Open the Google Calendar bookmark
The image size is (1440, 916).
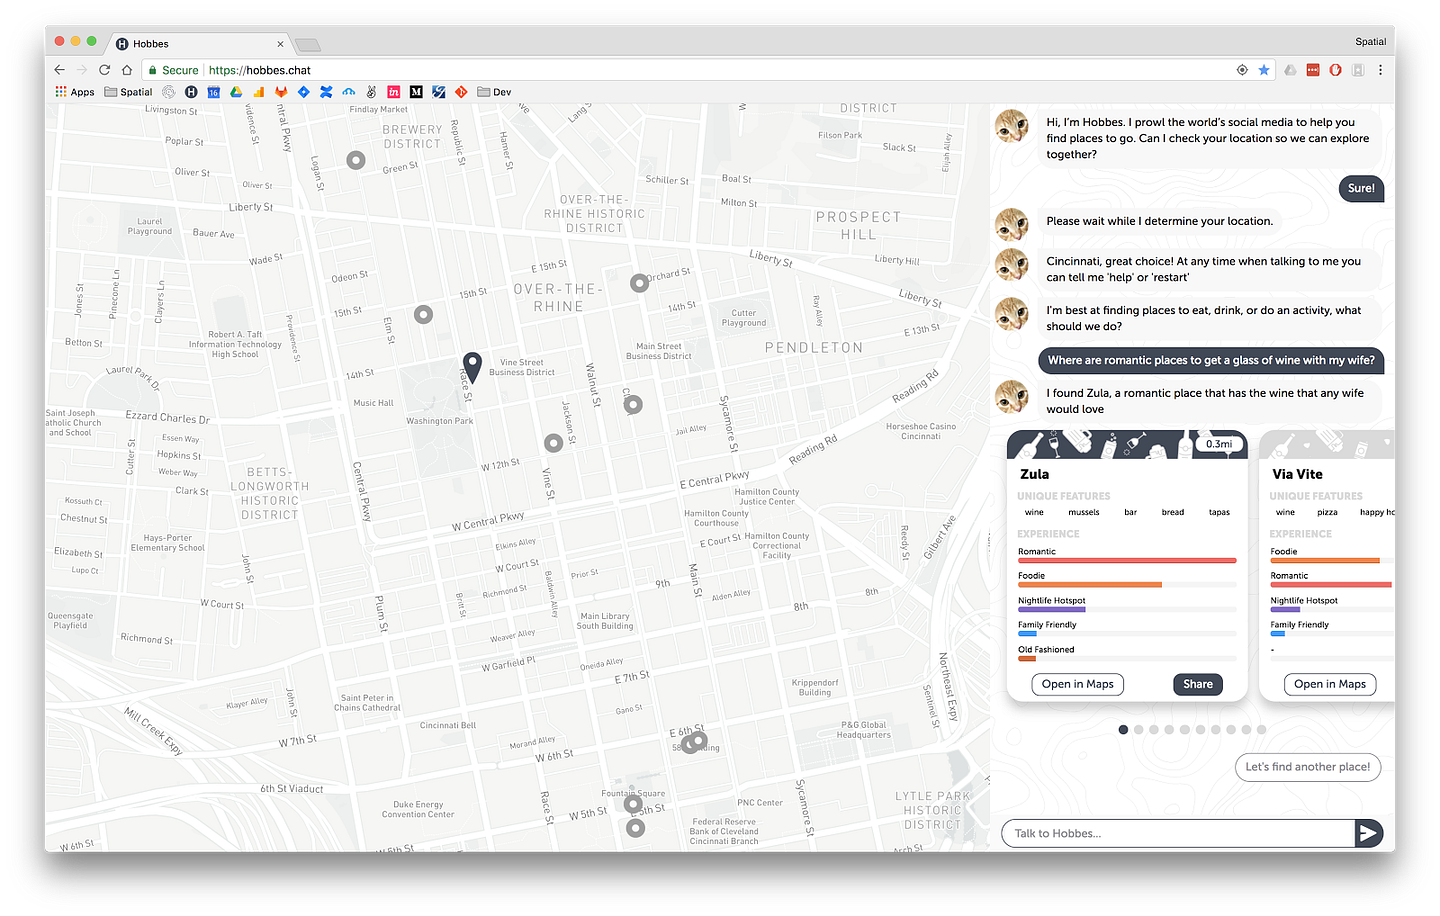pos(213,92)
